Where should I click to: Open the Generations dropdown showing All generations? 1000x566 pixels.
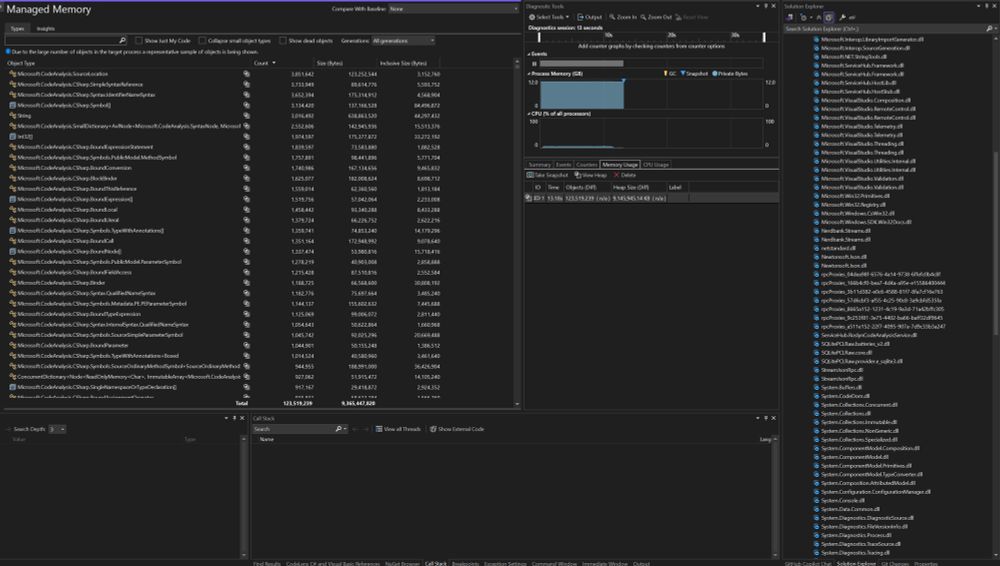tap(403, 40)
